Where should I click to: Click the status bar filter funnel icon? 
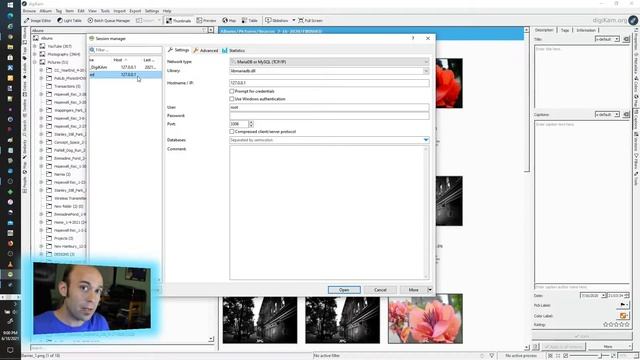(492, 356)
